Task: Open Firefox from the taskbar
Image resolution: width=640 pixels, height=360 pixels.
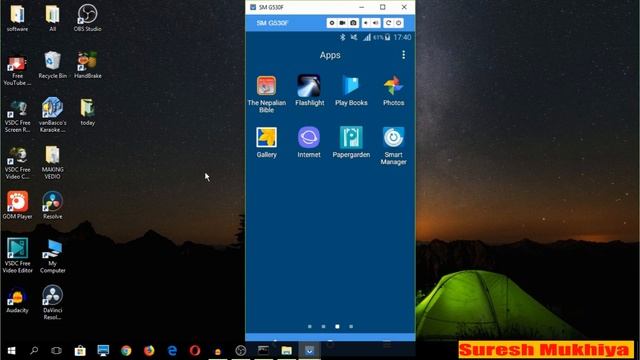Action: (149, 350)
